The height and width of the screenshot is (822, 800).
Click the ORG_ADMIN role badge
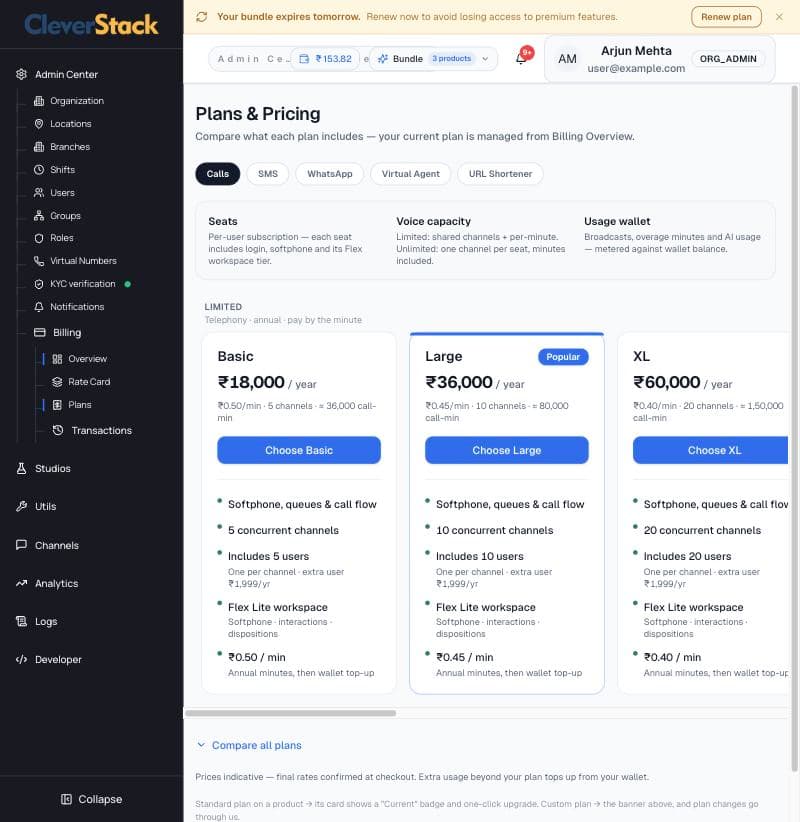tap(728, 59)
